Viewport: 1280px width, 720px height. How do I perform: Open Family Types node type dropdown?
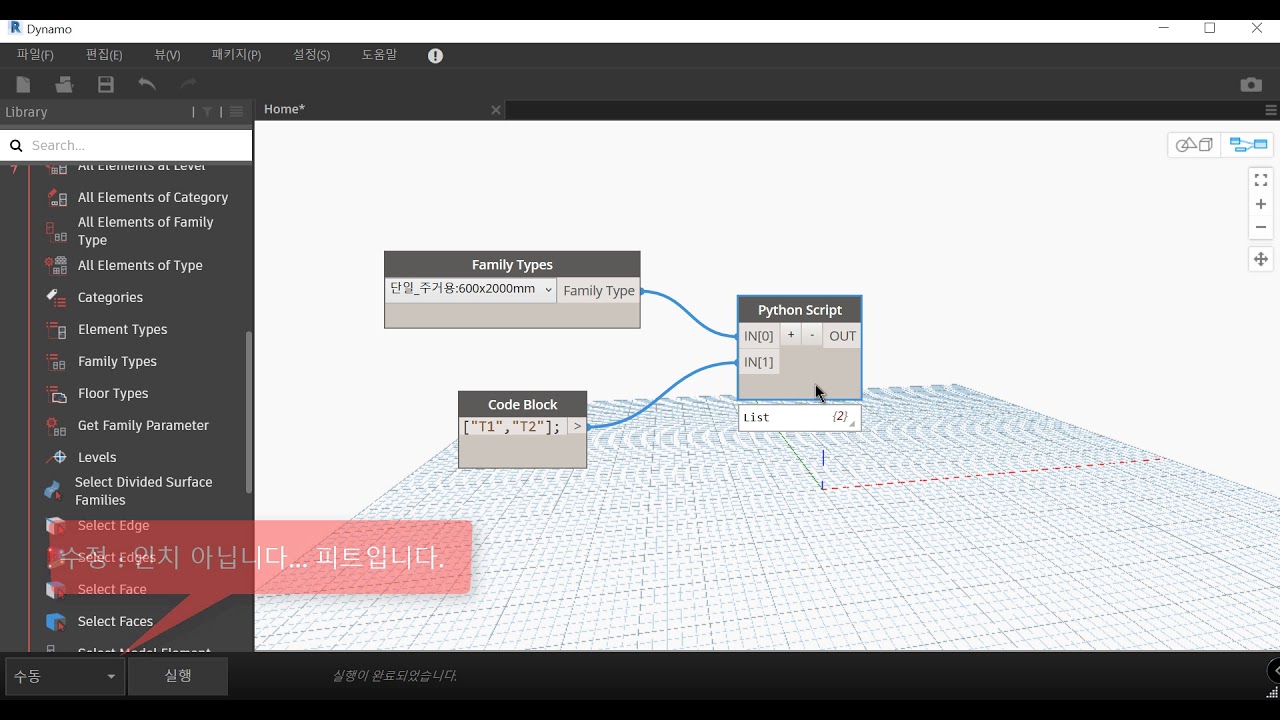(471, 290)
